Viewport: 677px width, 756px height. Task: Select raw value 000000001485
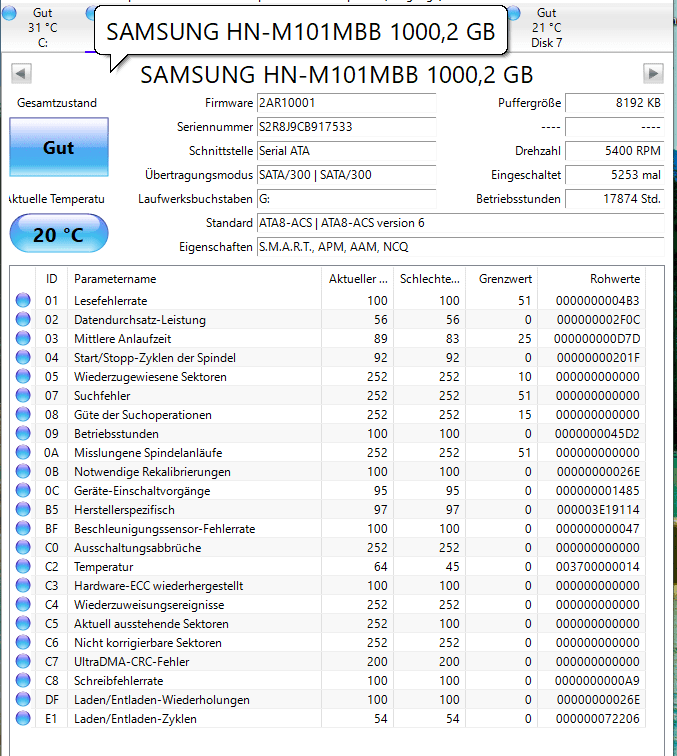(x=597, y=491)
